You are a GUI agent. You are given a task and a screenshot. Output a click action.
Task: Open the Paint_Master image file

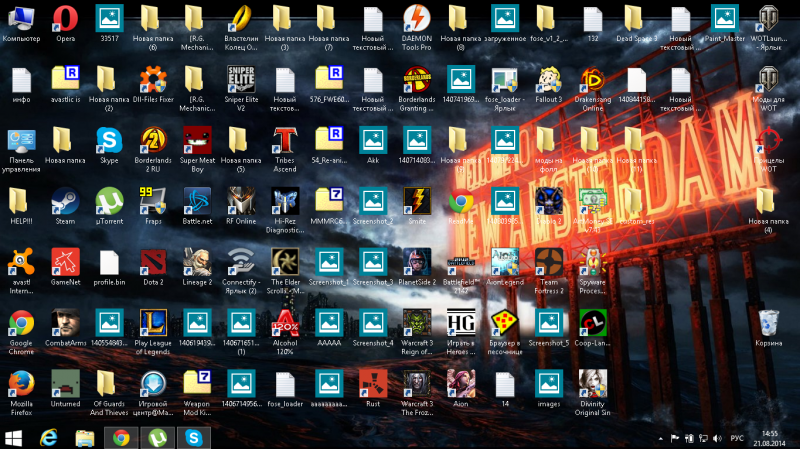click(x=724, y=18)
